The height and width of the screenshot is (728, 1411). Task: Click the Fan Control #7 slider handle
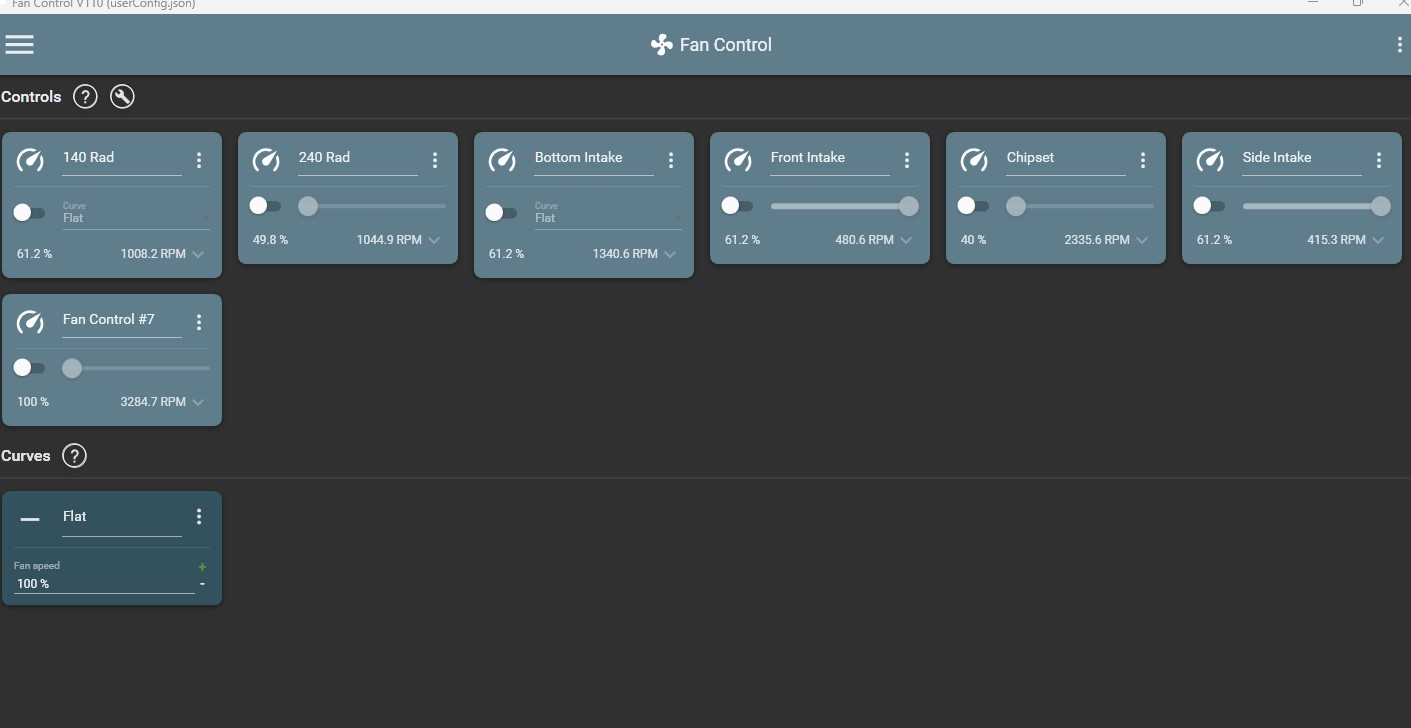point(72,368)
